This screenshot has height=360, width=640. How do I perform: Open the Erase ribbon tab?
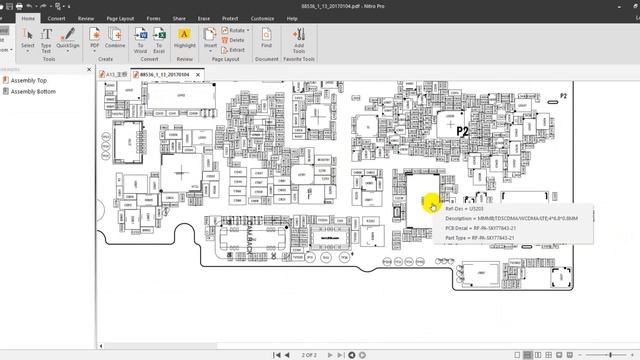pos(204,18)
